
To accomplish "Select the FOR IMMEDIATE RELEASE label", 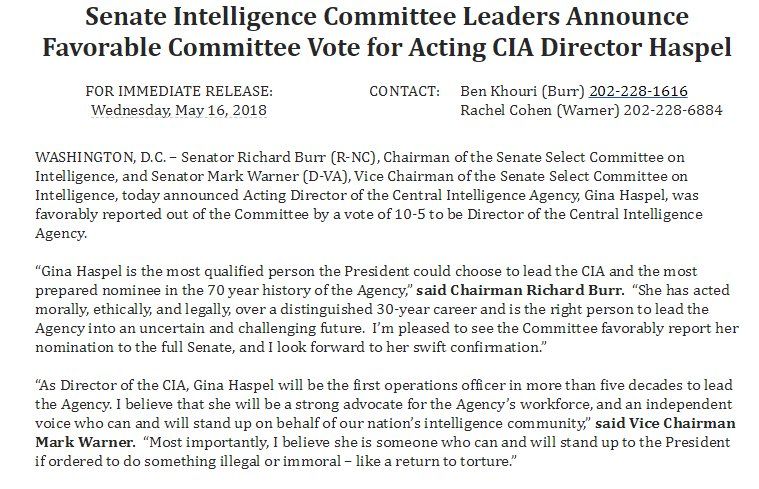I will coord(179,91).
